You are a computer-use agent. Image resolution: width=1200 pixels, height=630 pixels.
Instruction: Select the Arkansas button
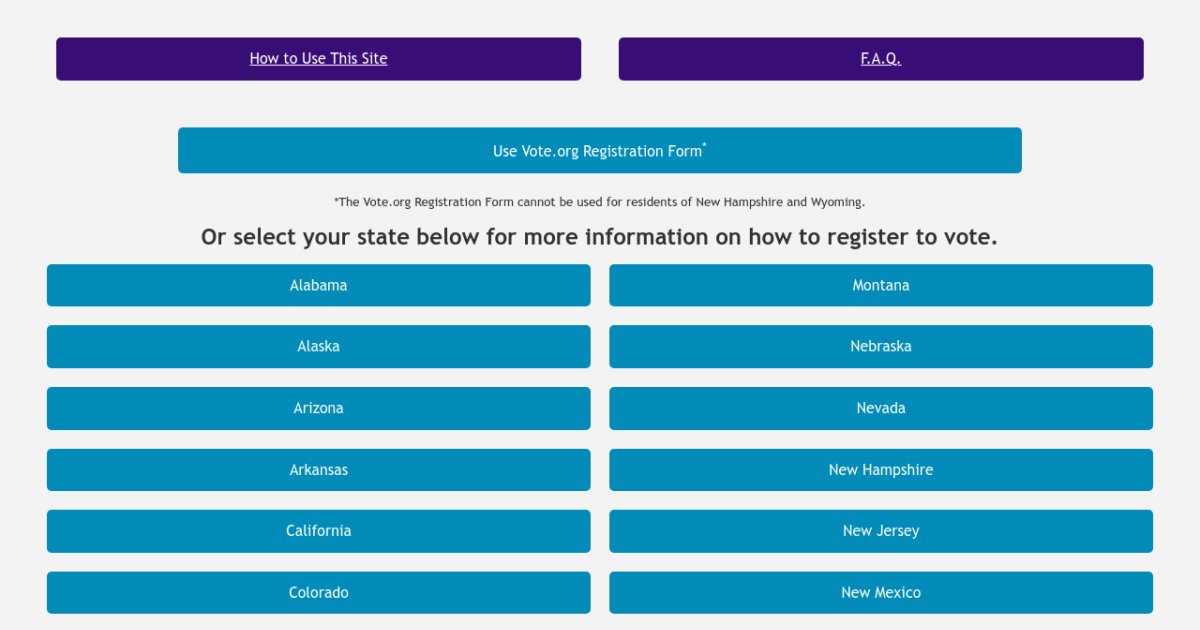coord(318,470)
